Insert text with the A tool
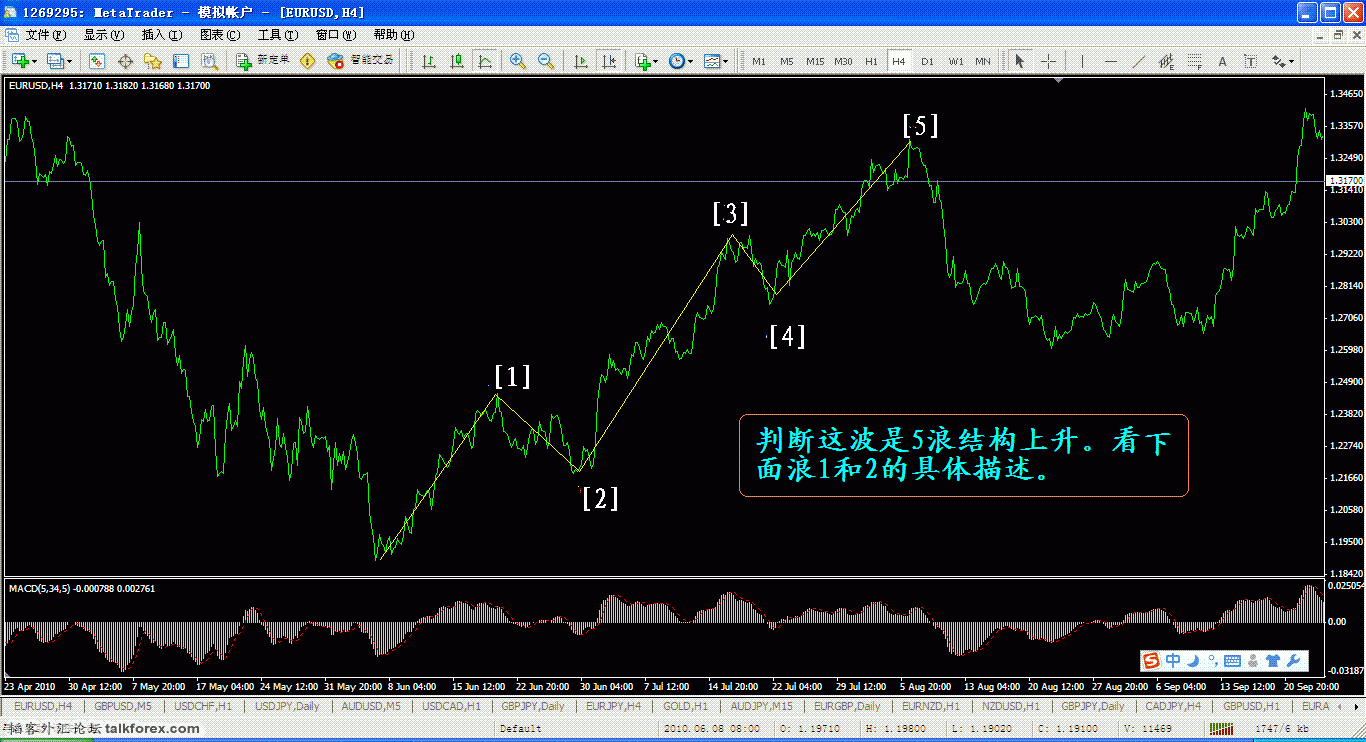 (x=1222, y=61)
